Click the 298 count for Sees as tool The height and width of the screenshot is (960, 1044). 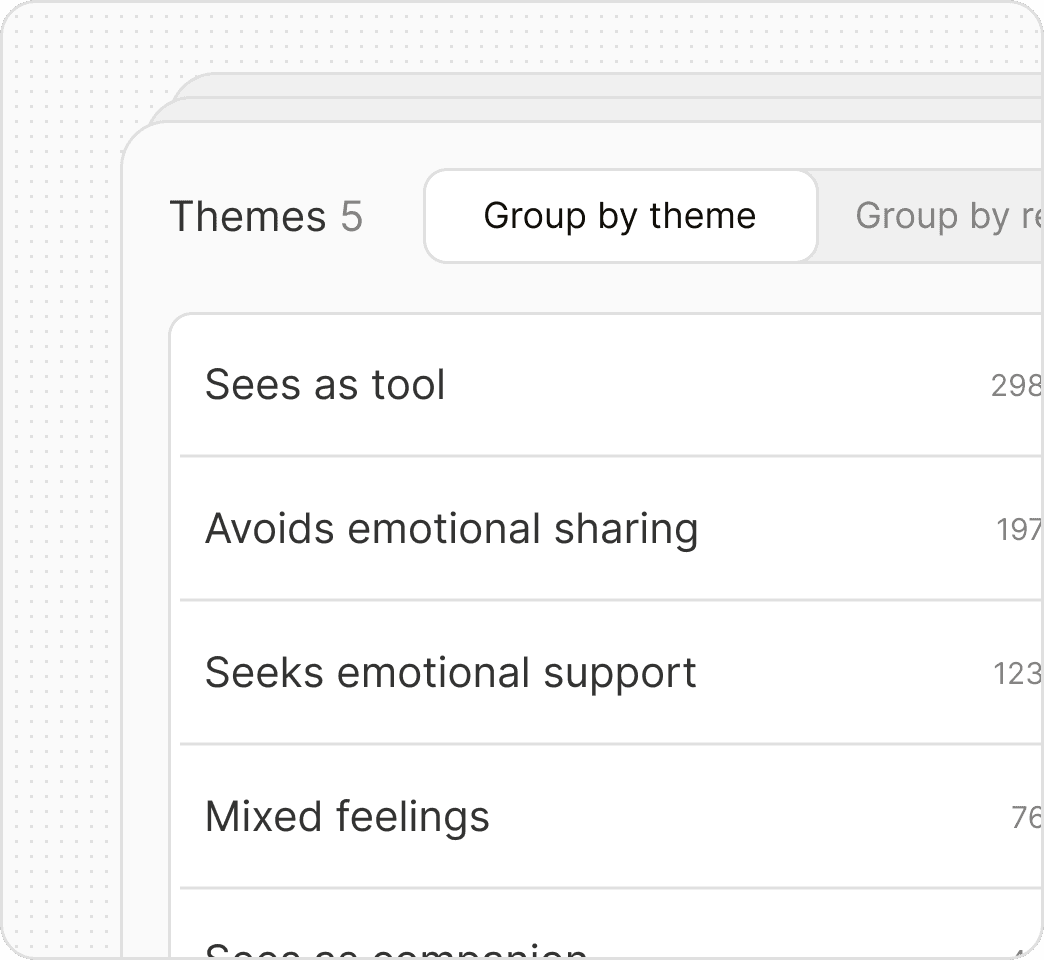pos(1016,386)
